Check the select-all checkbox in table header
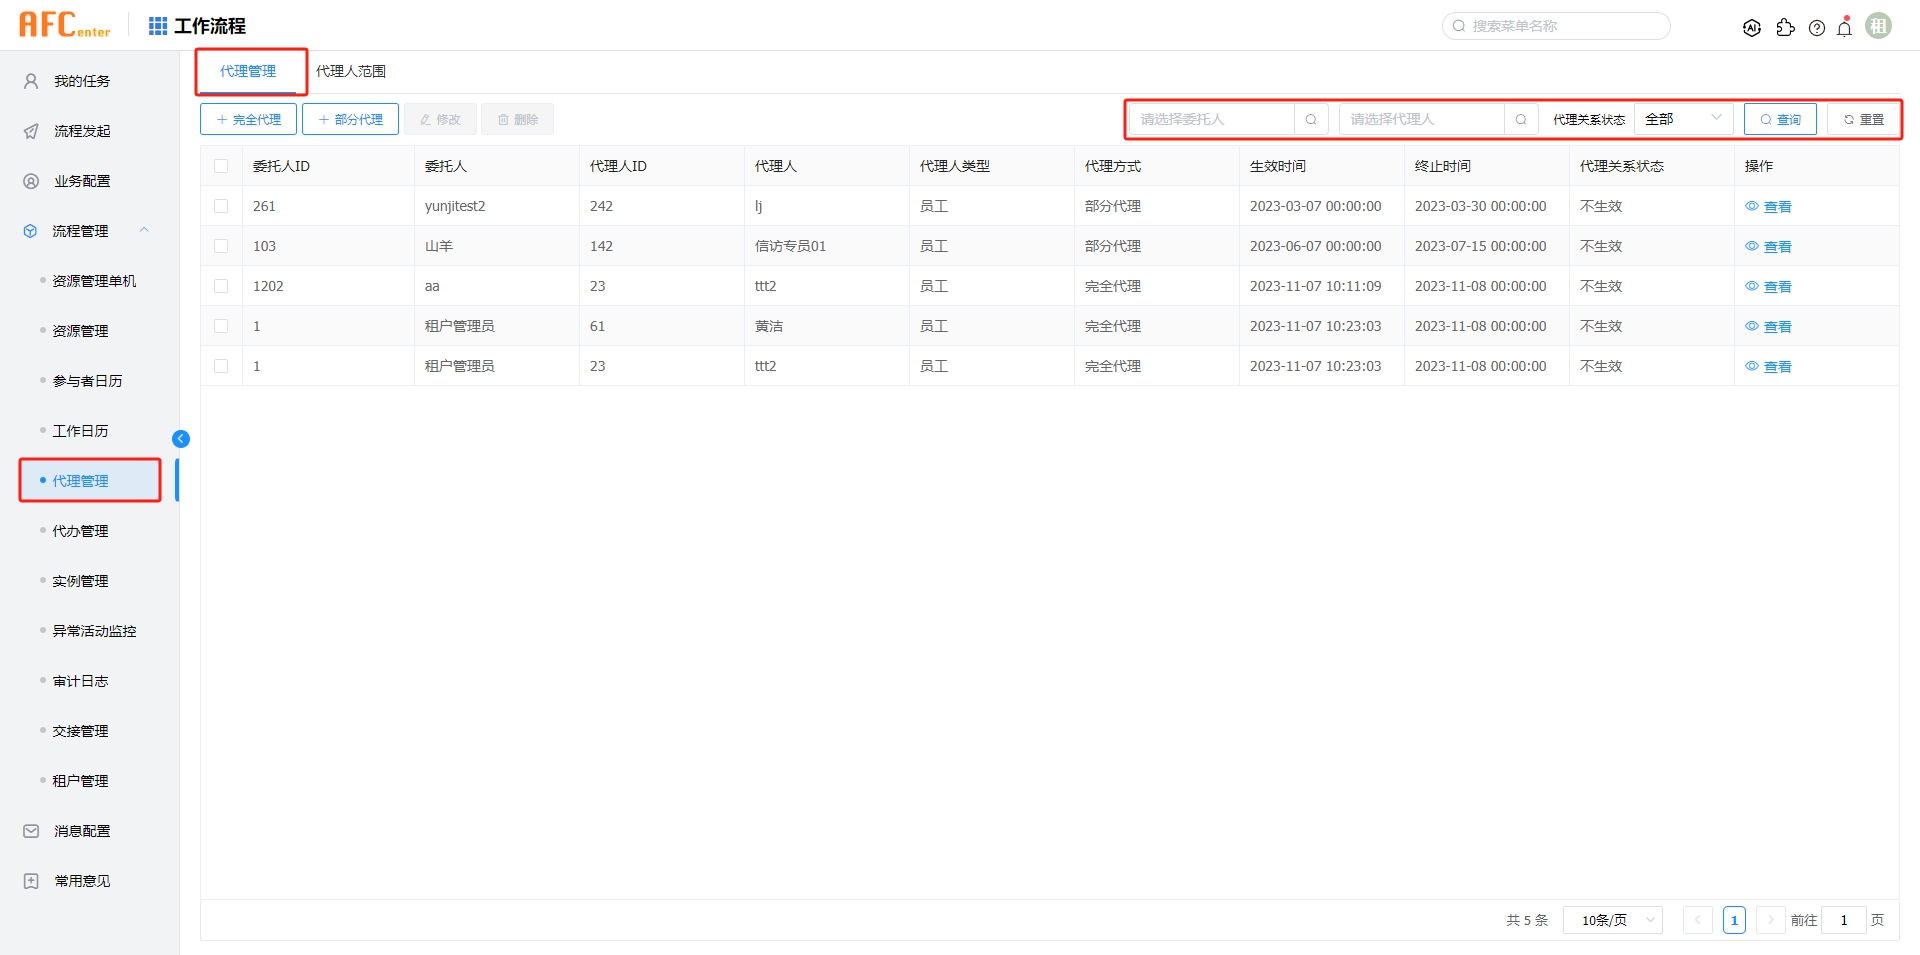Image resolution: width=1920 pixels, height=955 pixels. click(x=221, y=165)
